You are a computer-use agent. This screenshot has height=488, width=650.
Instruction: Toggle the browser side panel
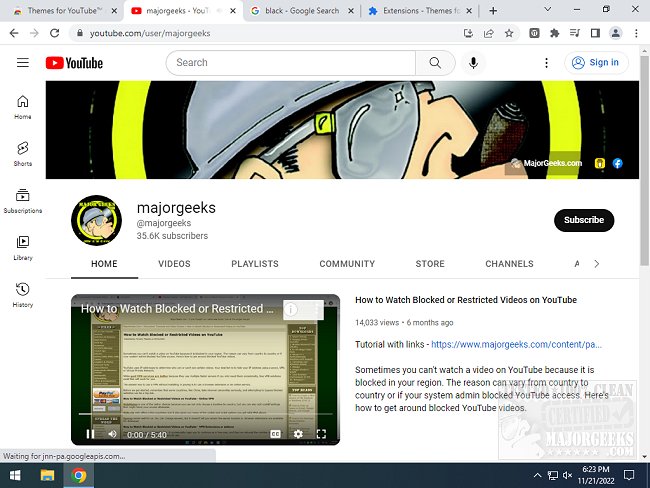click(595, 33)
